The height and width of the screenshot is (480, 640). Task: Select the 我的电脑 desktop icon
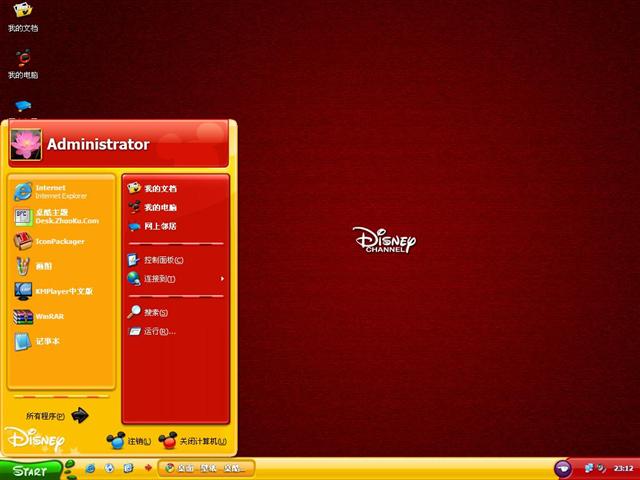pos(23,64)
